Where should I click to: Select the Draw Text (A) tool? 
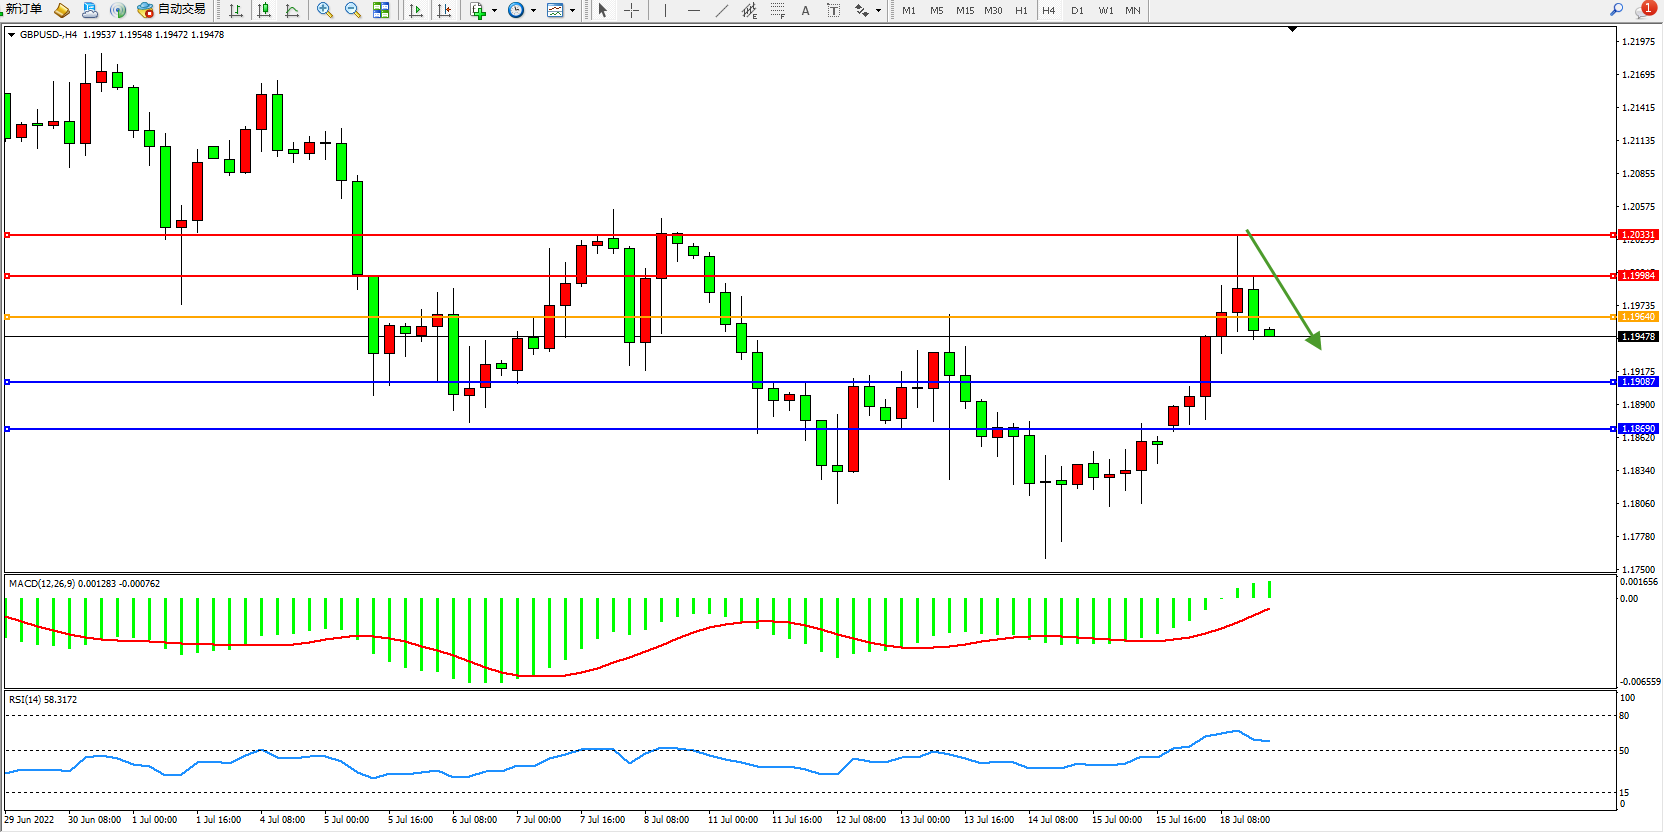[x=805, y=10]
